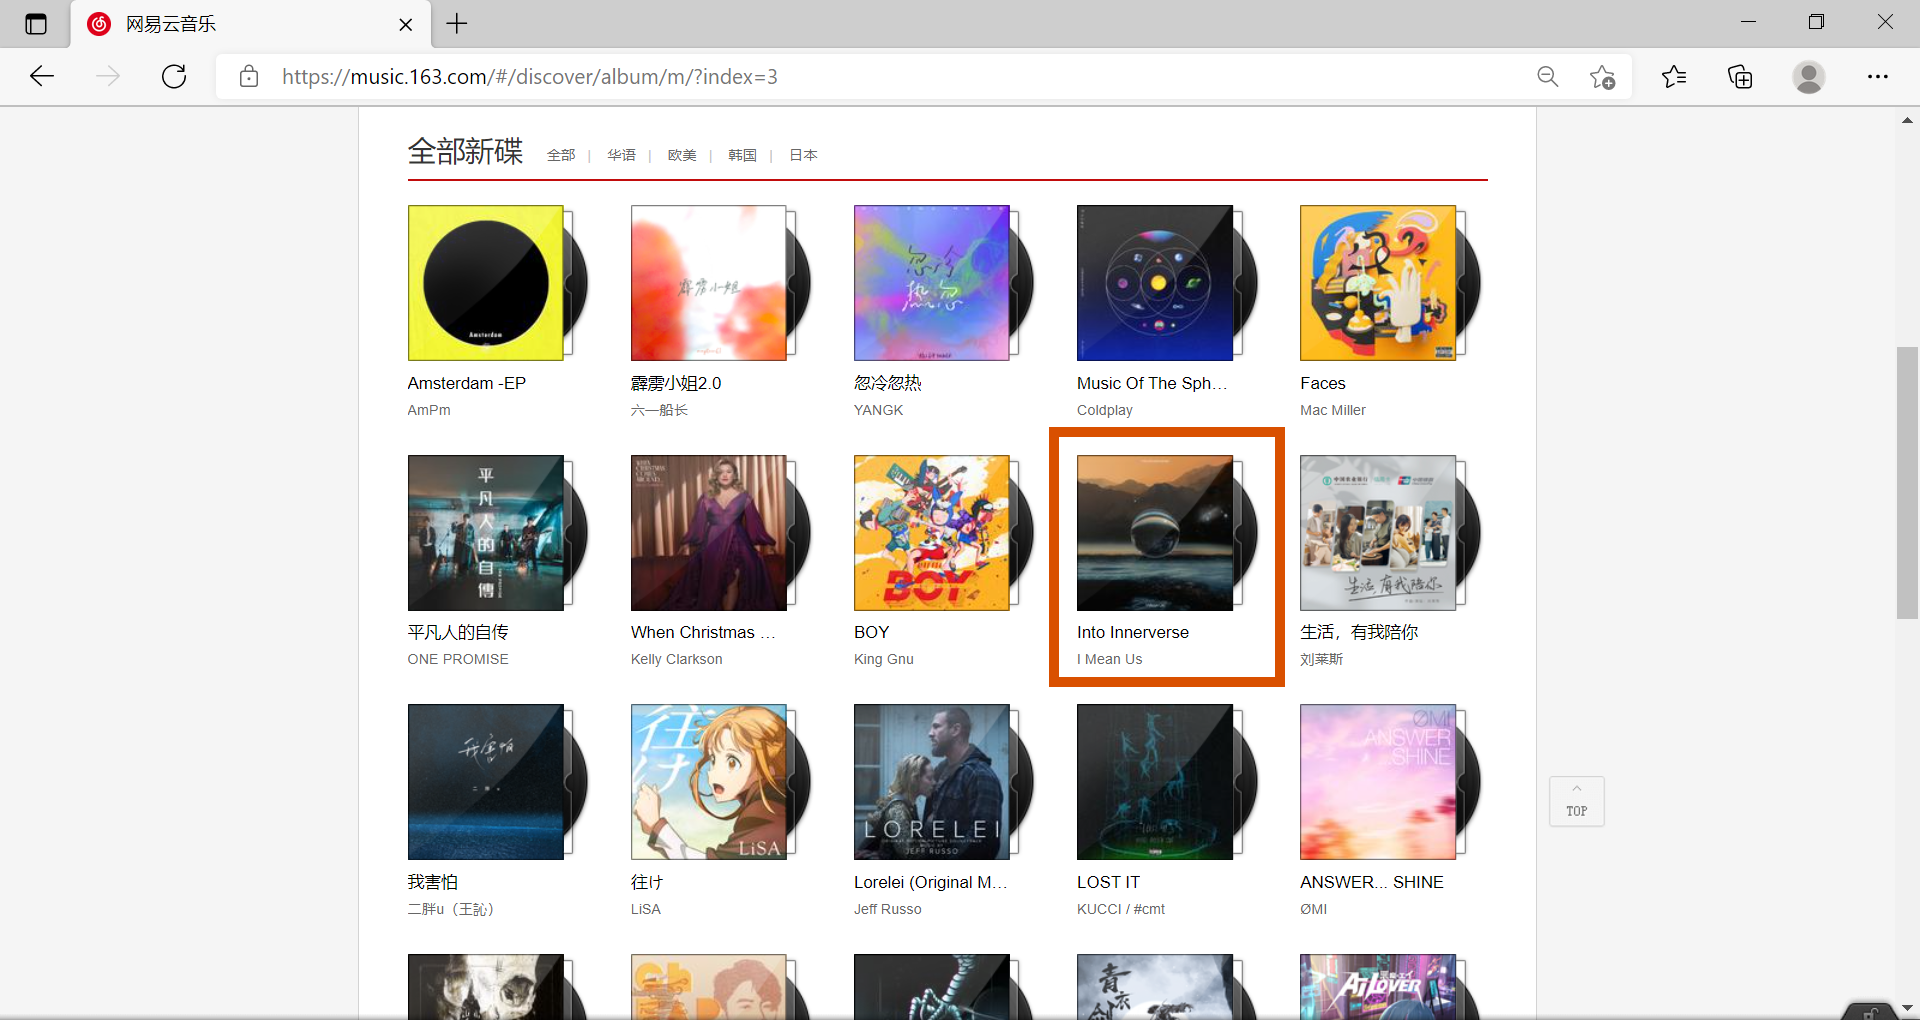Open the Faces album cover thumbnail
This screenshot has height=1020, width=1920.
pyautogui.click(x=1378, y=283)
